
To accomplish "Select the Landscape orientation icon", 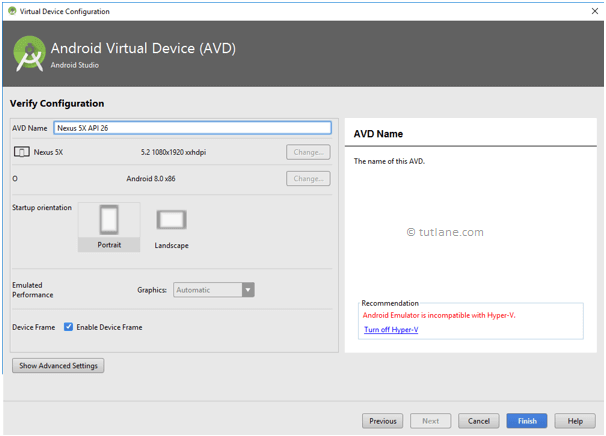I will (171, 220).
